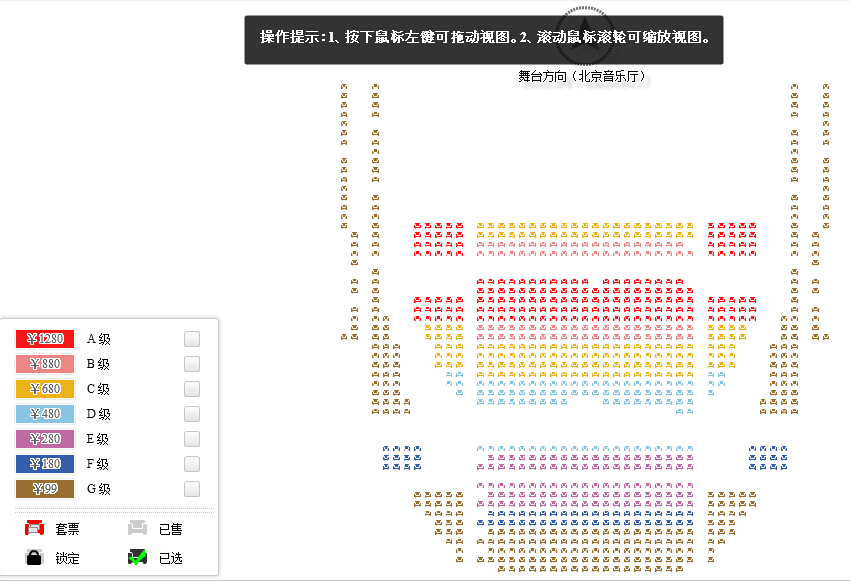Check the F级 ¥180 checkbox
Viewport: 850px width, 581px height.
click(x=192, y=463)
